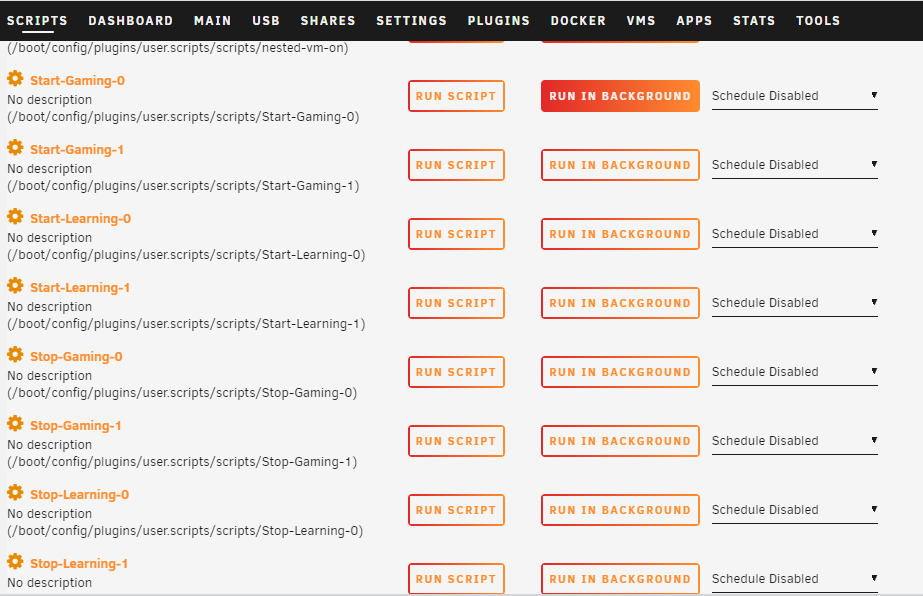Screen dimensions: 923x596
Task: Click the gear icon beside Stop-Learning-0
Action: pos(15,492)
